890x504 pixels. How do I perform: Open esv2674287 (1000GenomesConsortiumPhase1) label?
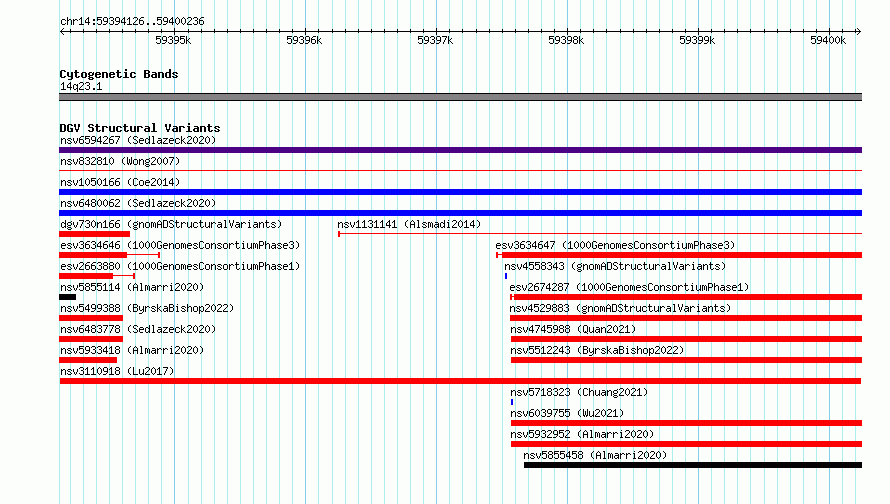pos(629,287)
